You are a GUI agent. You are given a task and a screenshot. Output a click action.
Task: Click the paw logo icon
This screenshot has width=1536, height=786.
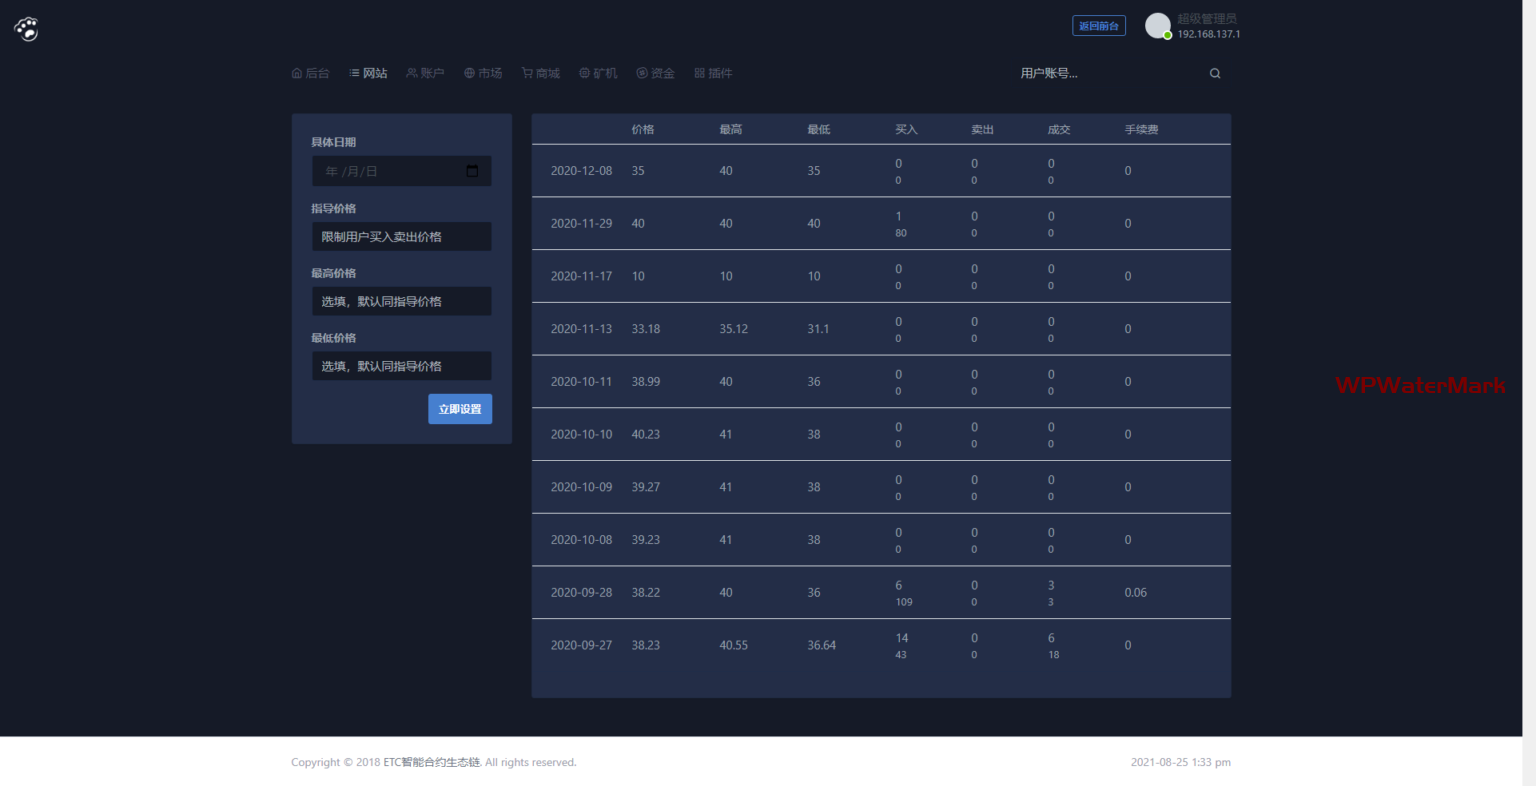point(27,29)
